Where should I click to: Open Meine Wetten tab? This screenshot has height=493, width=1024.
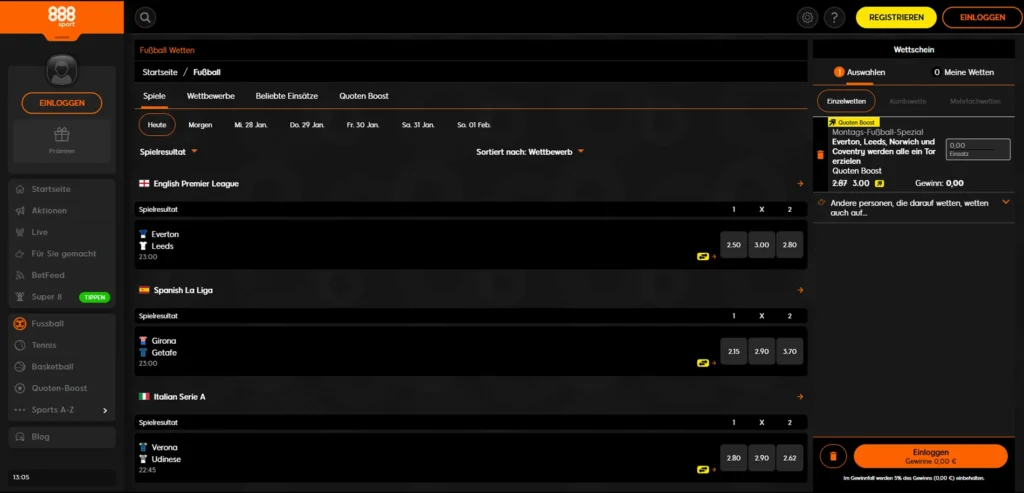[964, 72]
